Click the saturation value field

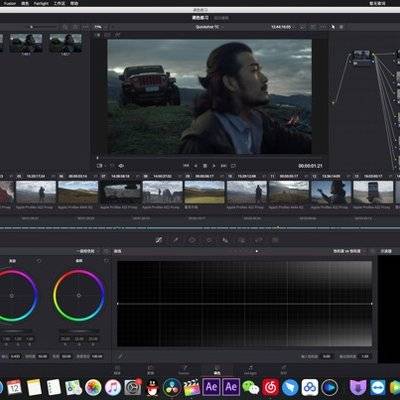tap(365, 356)
